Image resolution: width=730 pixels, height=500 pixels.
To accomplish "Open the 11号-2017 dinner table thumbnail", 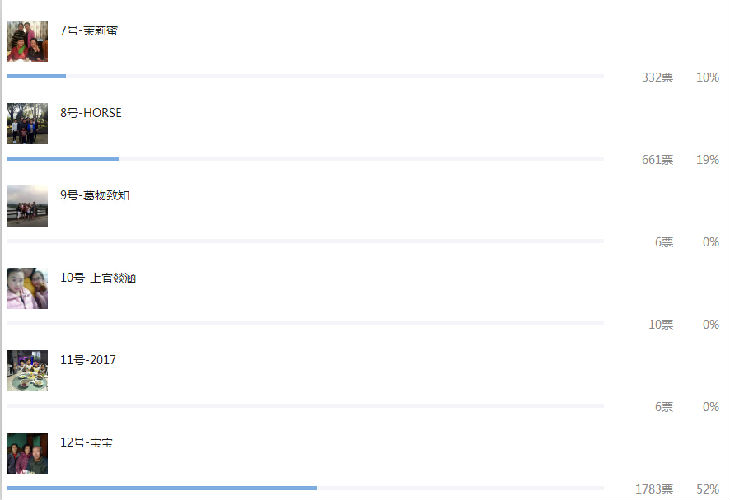I will tap(27, 370).
